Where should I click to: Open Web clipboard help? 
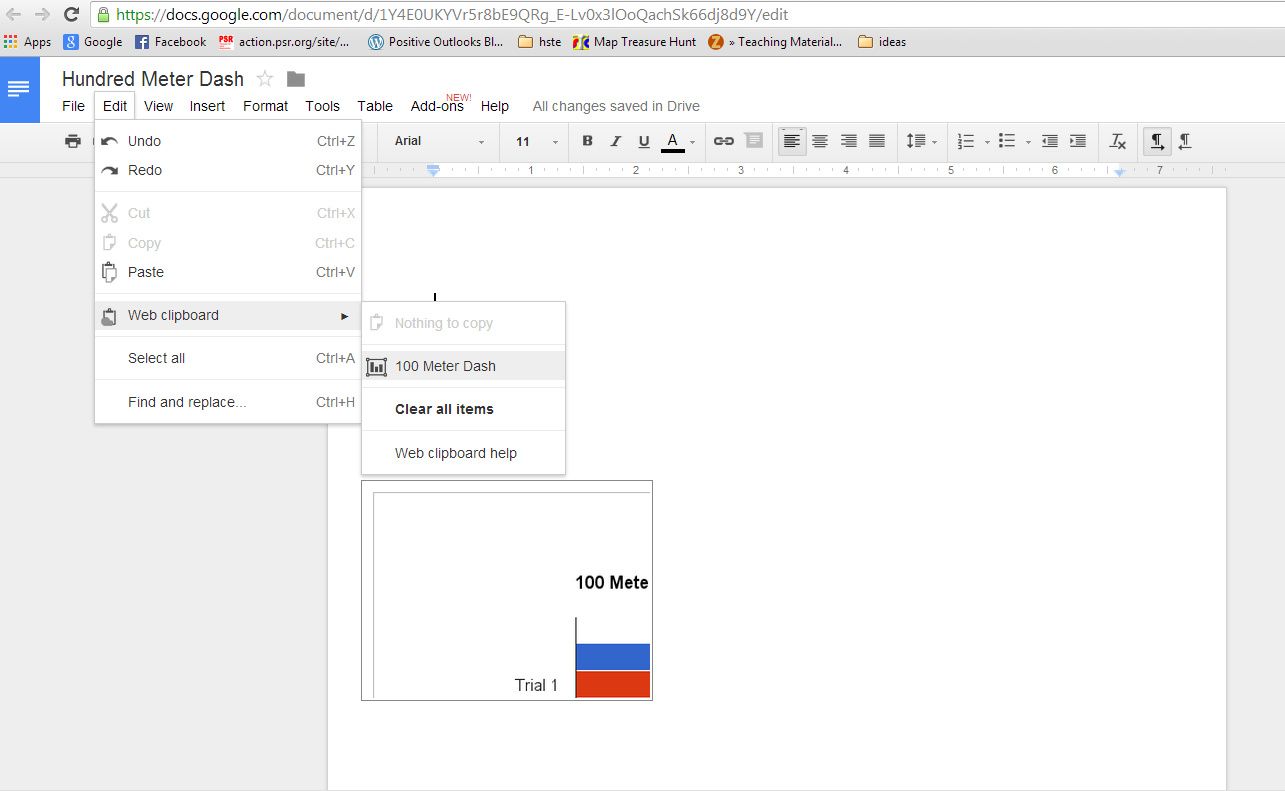(463, 453)
